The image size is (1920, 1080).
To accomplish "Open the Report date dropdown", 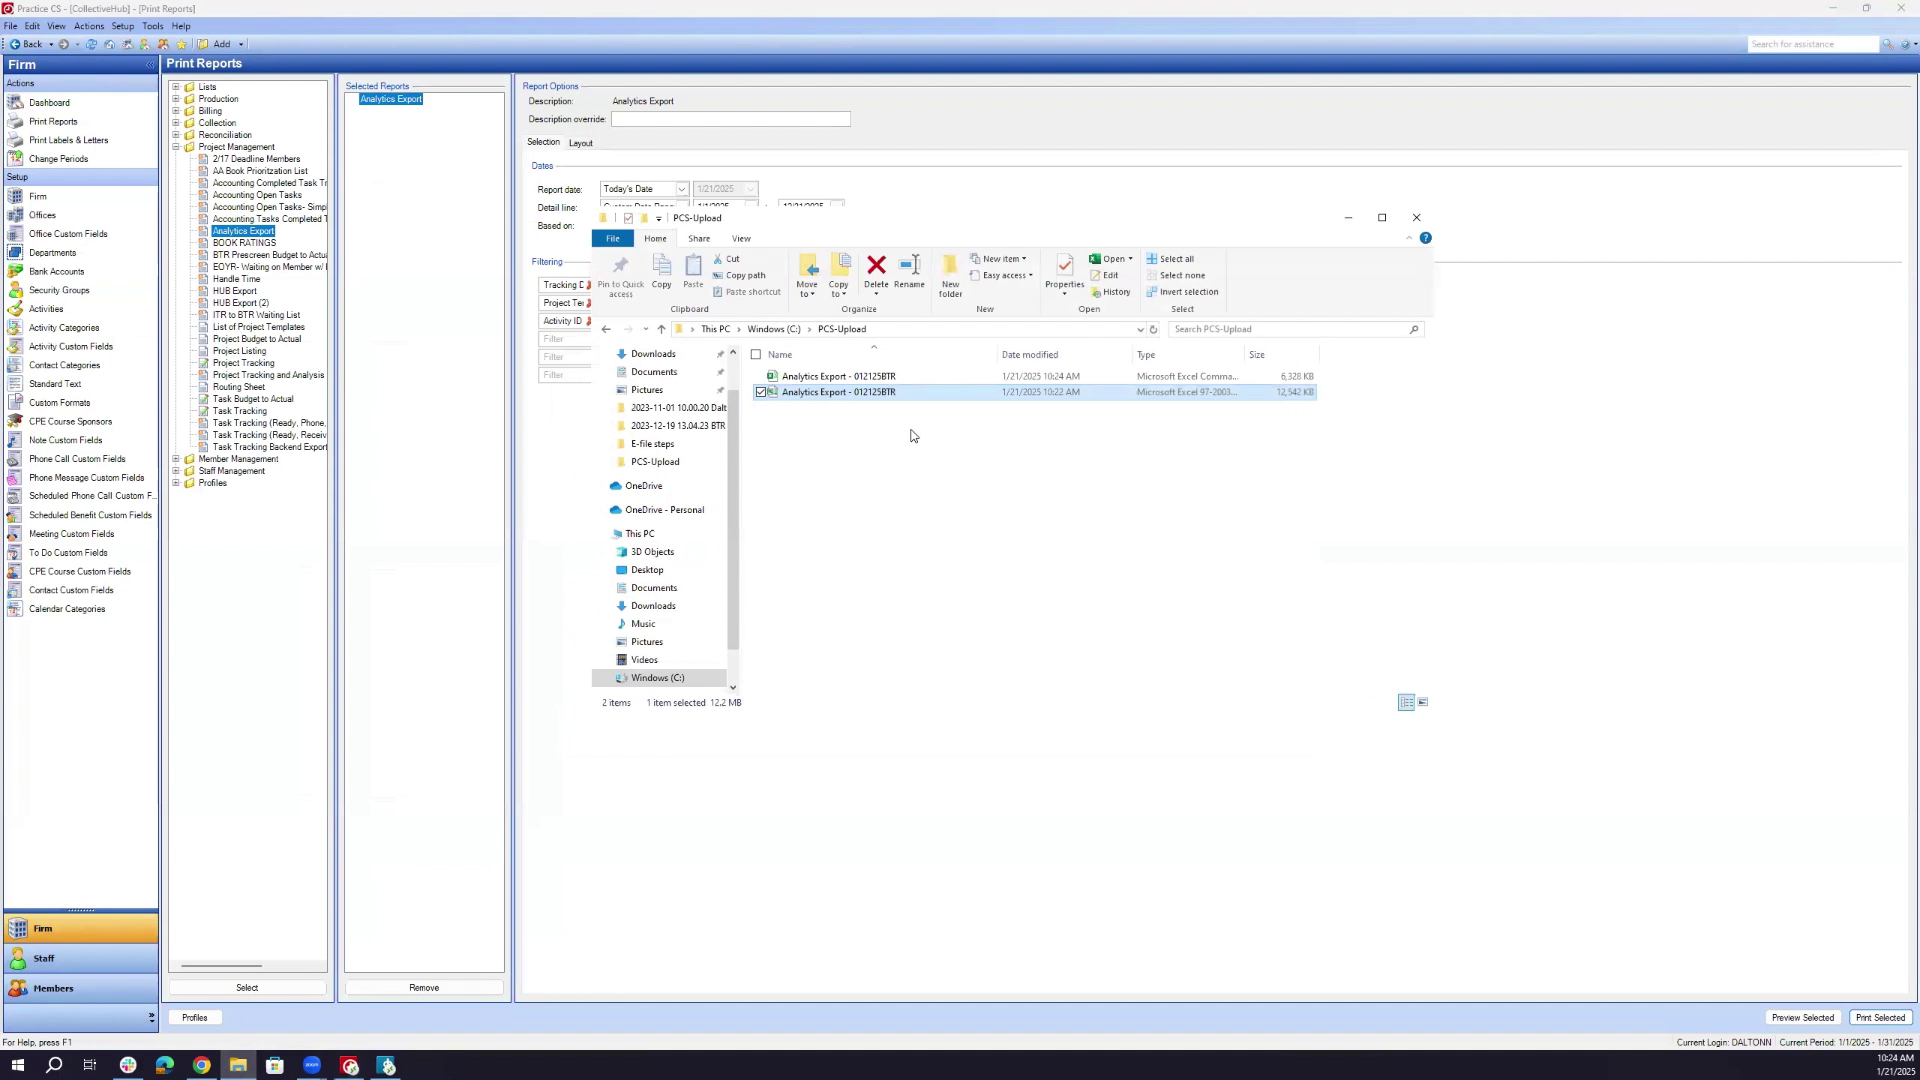I will 681,190.
